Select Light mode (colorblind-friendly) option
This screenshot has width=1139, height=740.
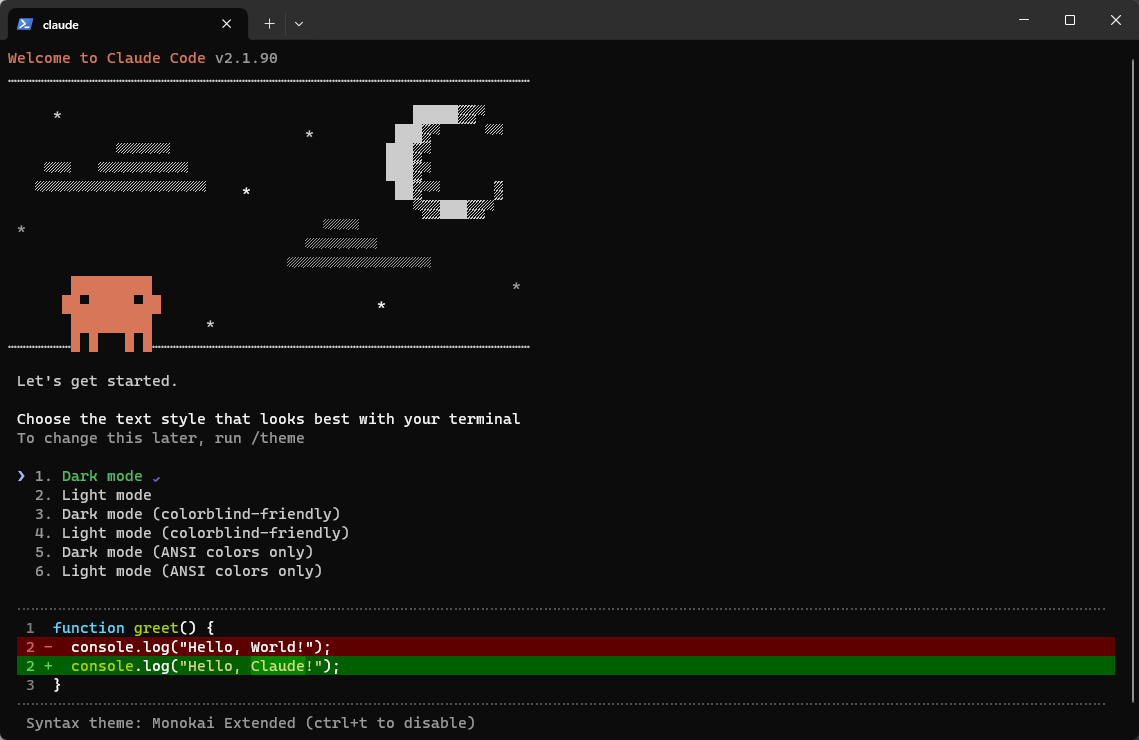pyautogui.click(x=205, y=533)
